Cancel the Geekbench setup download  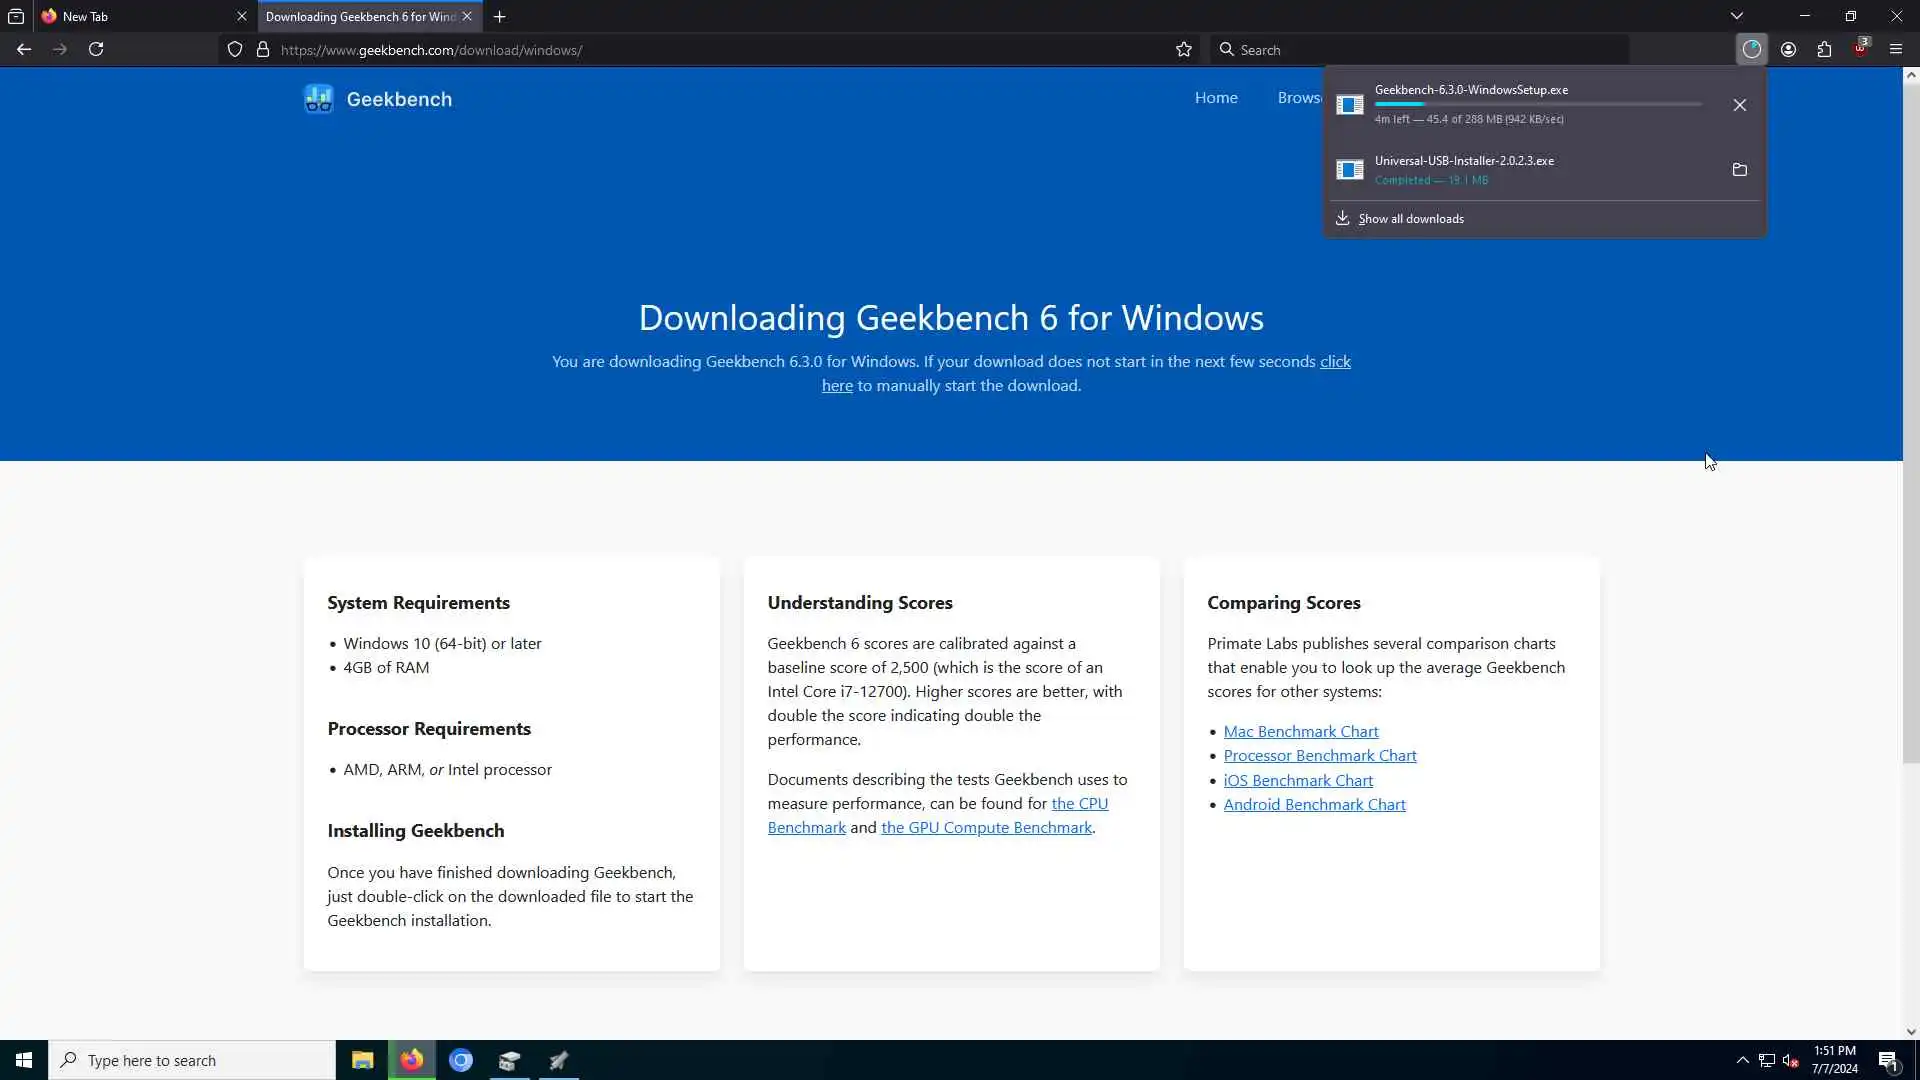tap(1740, 105)
